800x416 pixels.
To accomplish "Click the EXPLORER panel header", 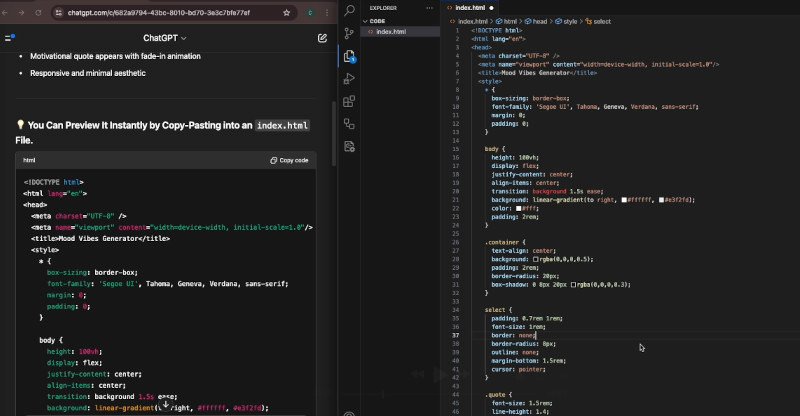I will [x=383, y=8].
